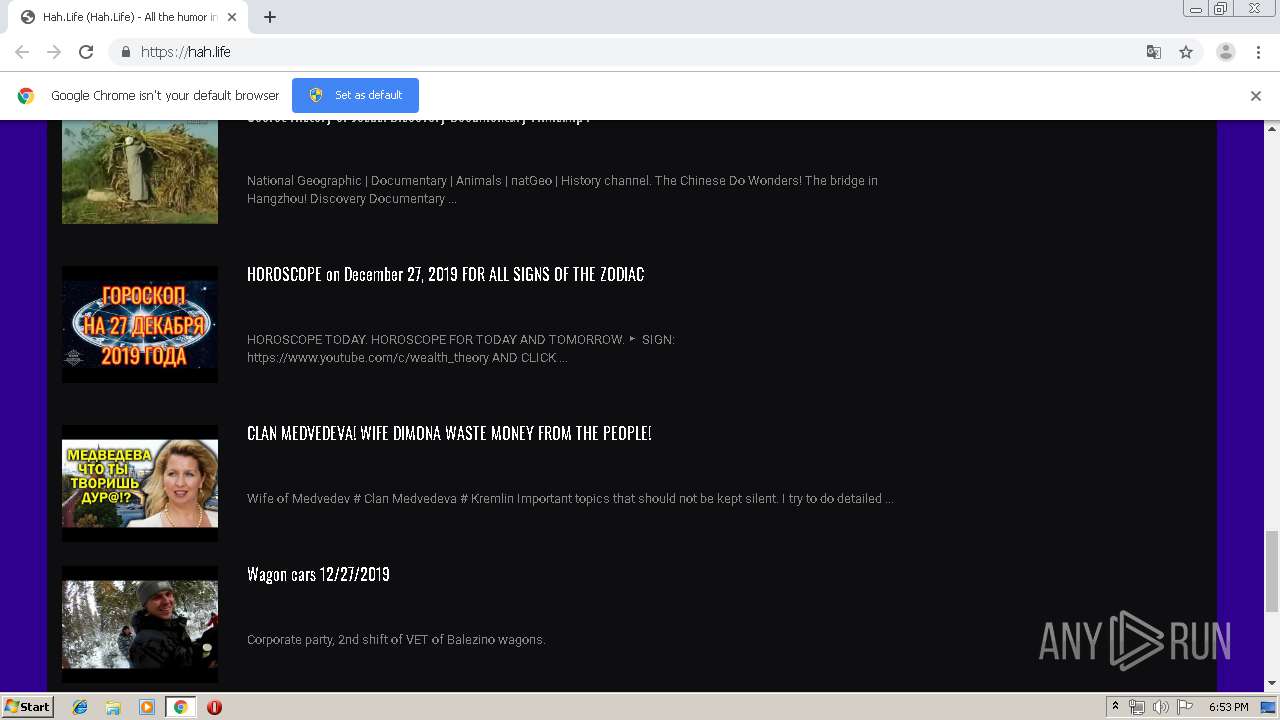Click the Wagon cars snowy thumbnail
Screen dimensions: 1280x720
coord(140,624)
